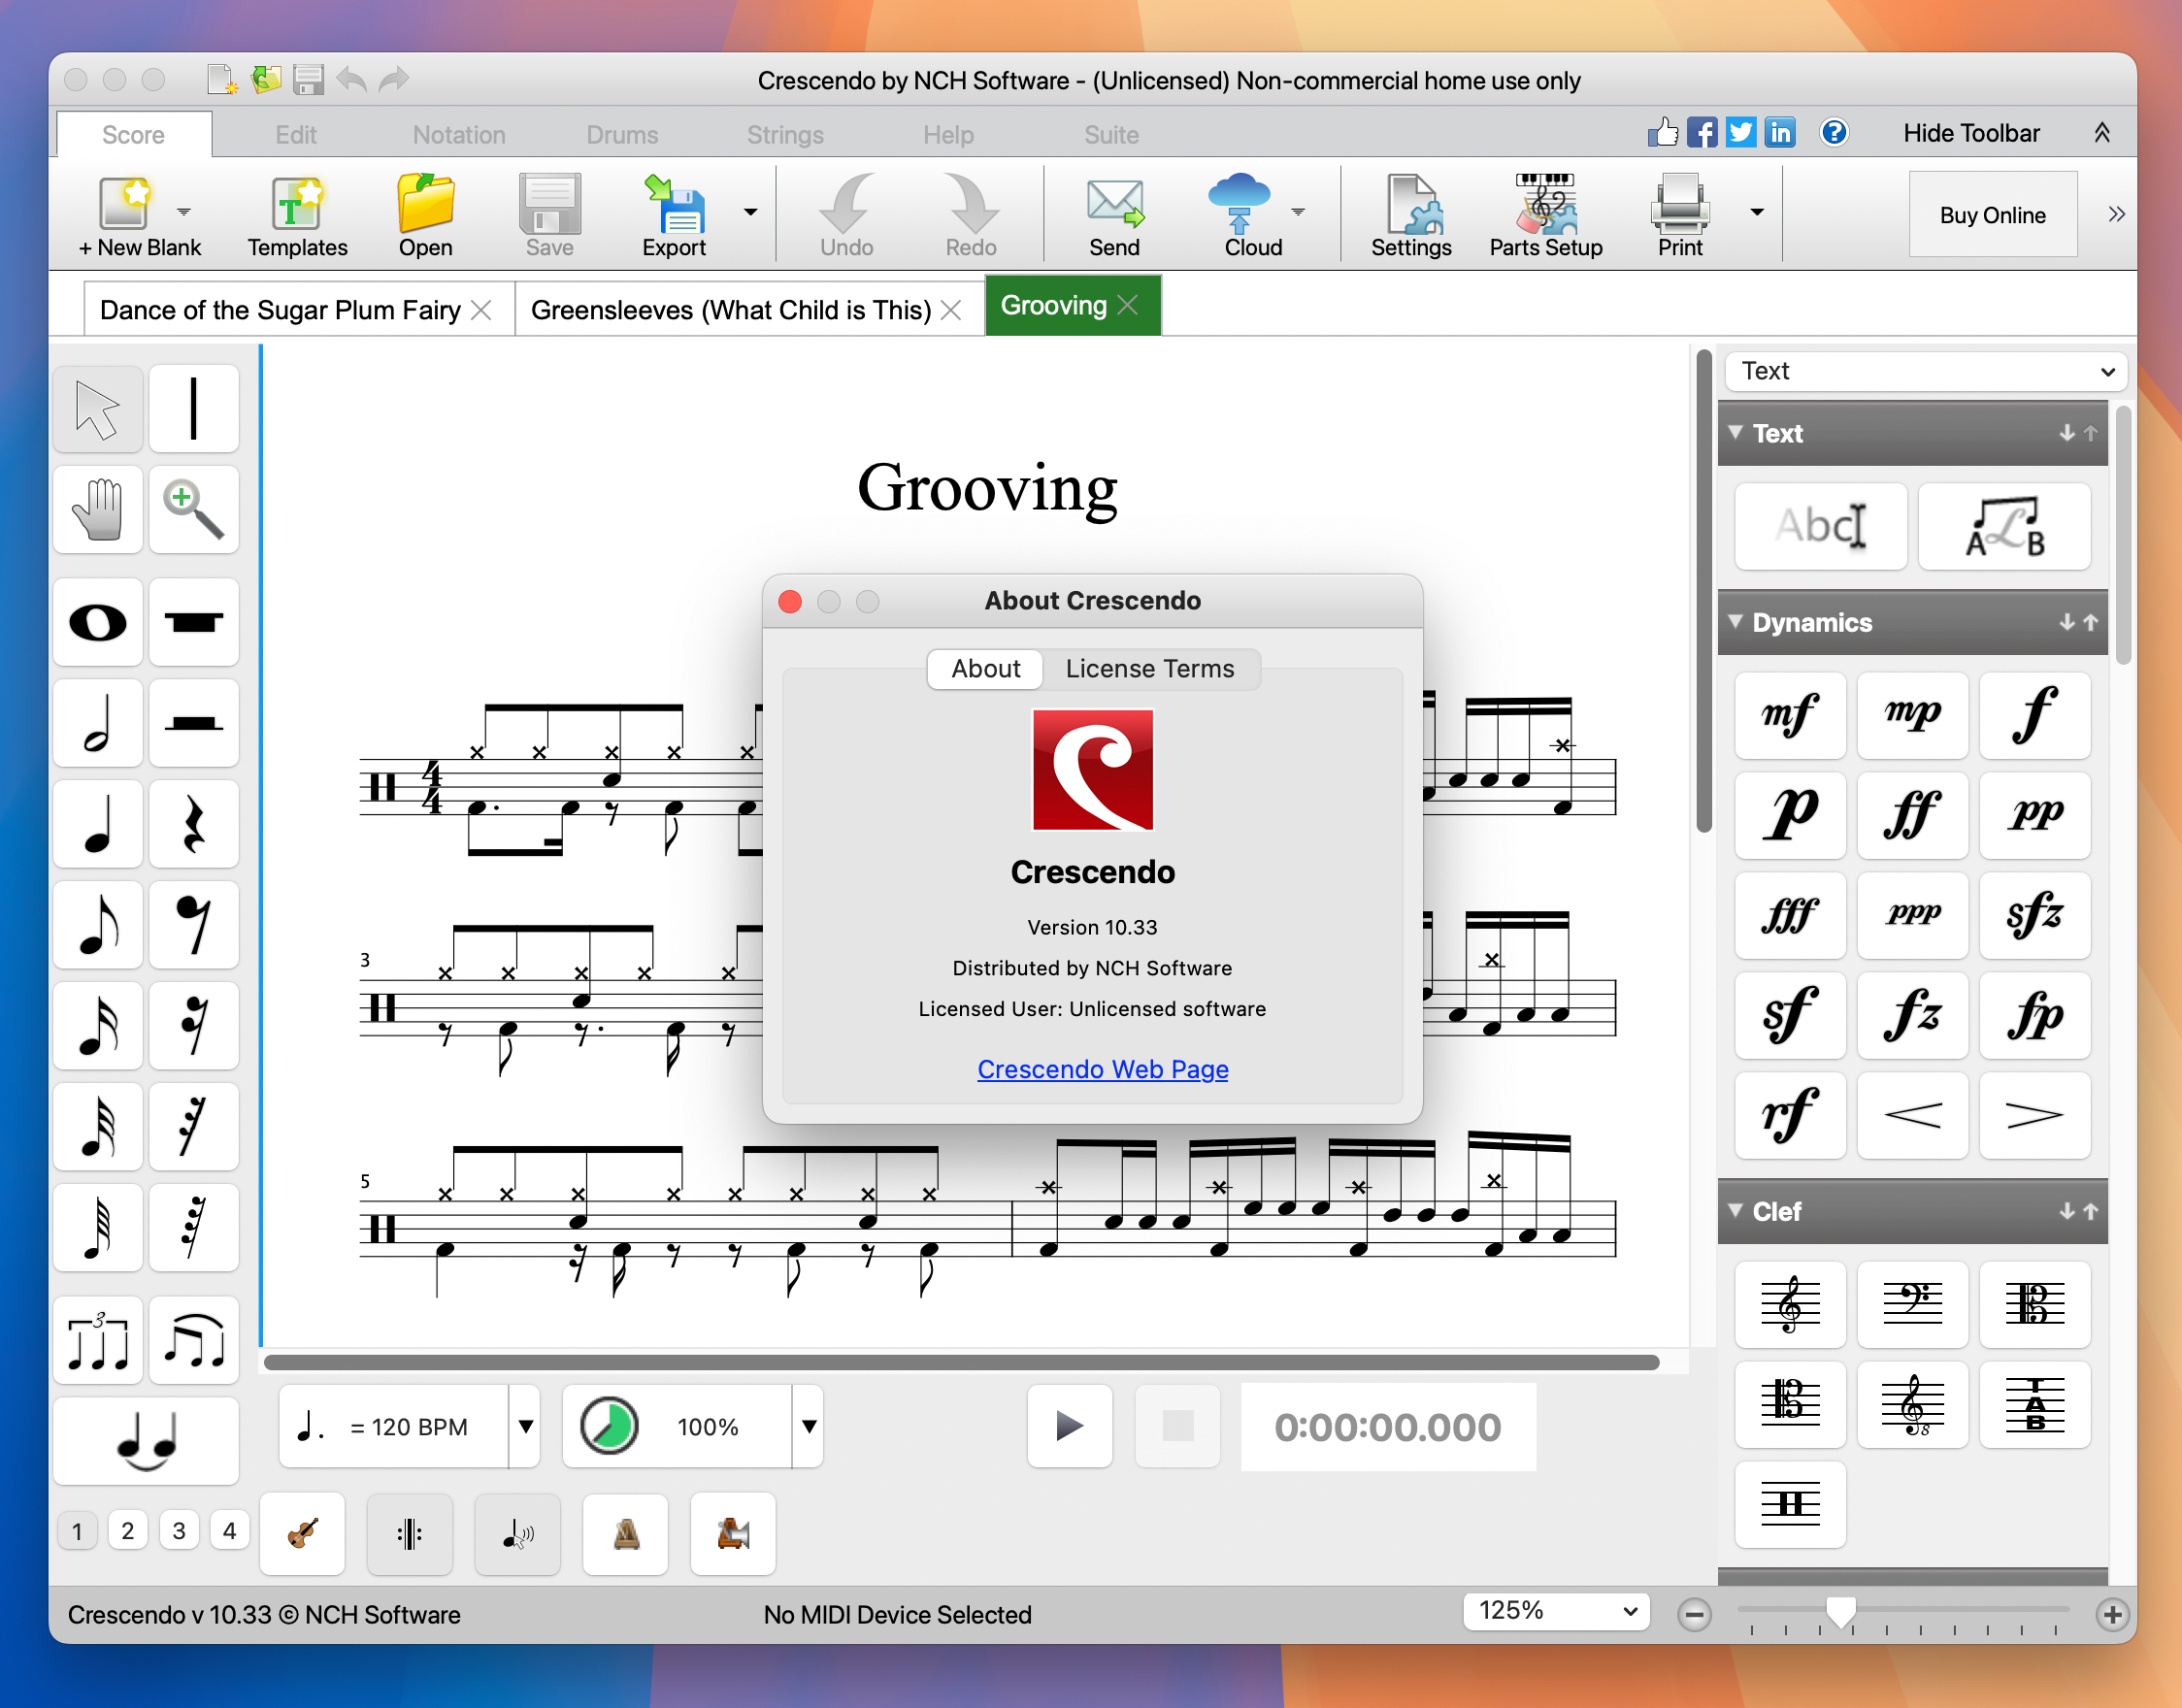
Task: Open the License Terms tab
Action: (x=1150, y=669)
